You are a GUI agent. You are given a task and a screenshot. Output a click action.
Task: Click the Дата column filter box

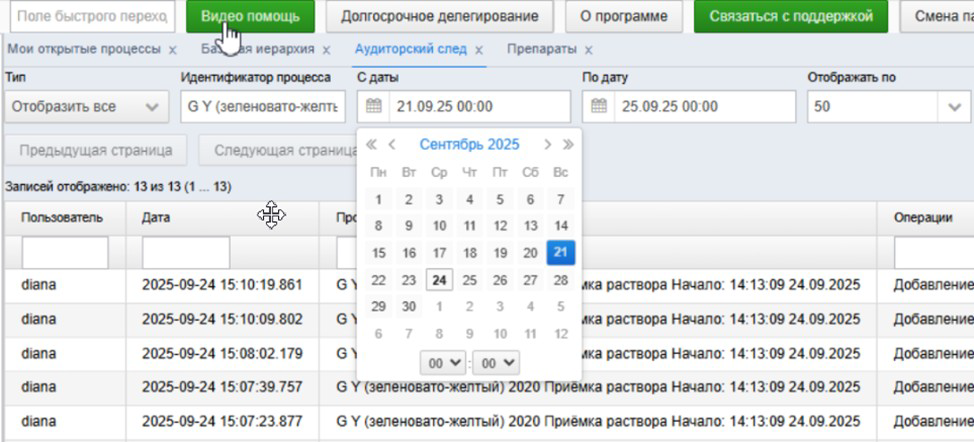pos(186,253)
